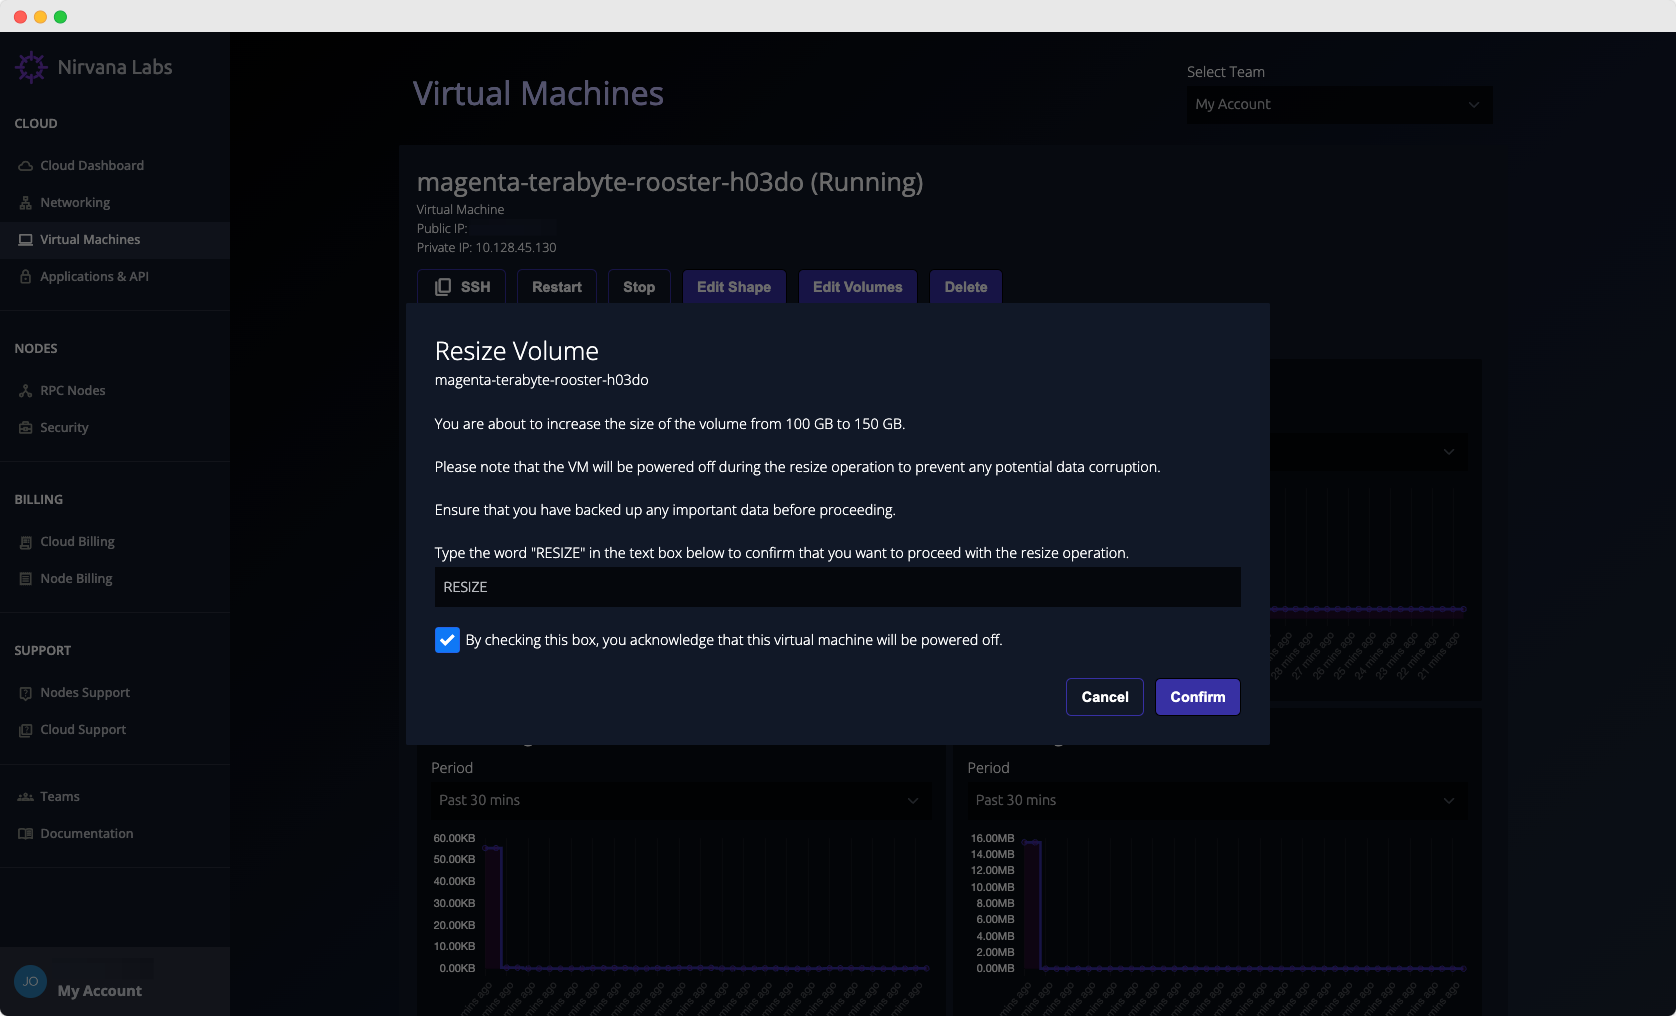1676x1016 pixels.
Task: Click the JO user avatar
Action: tap(30, 981)
